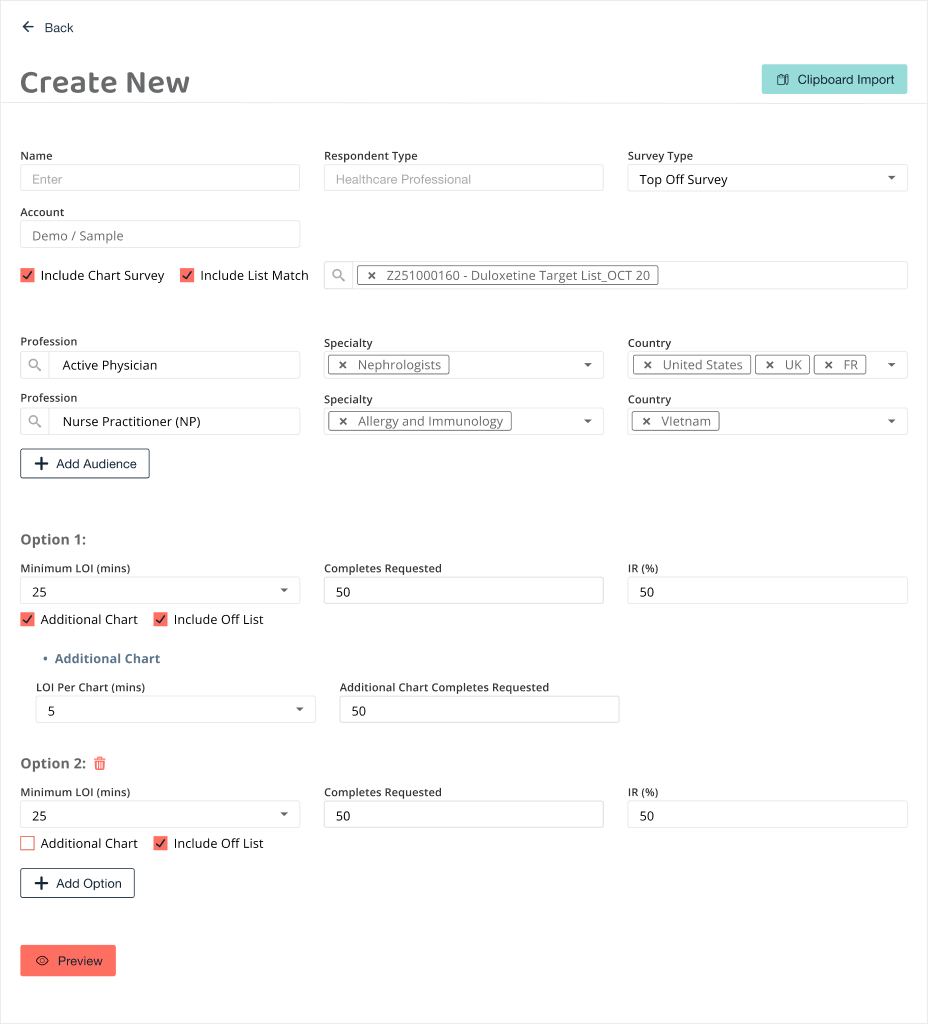Image resolution: width=928 pixels, height=1024 pixels.
Task: Remove the Duloxetine Target List tag
Action: pyautogui.click(x=372, y=276)
